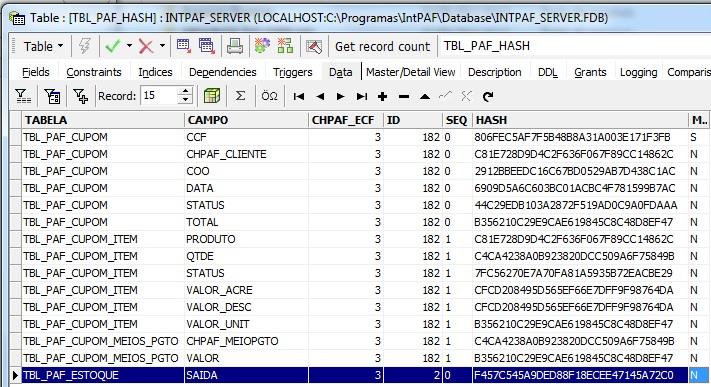Click the greyed post edit checkmark
The image size is (711, 387).
pyautogui.click(x=445, y=96)
